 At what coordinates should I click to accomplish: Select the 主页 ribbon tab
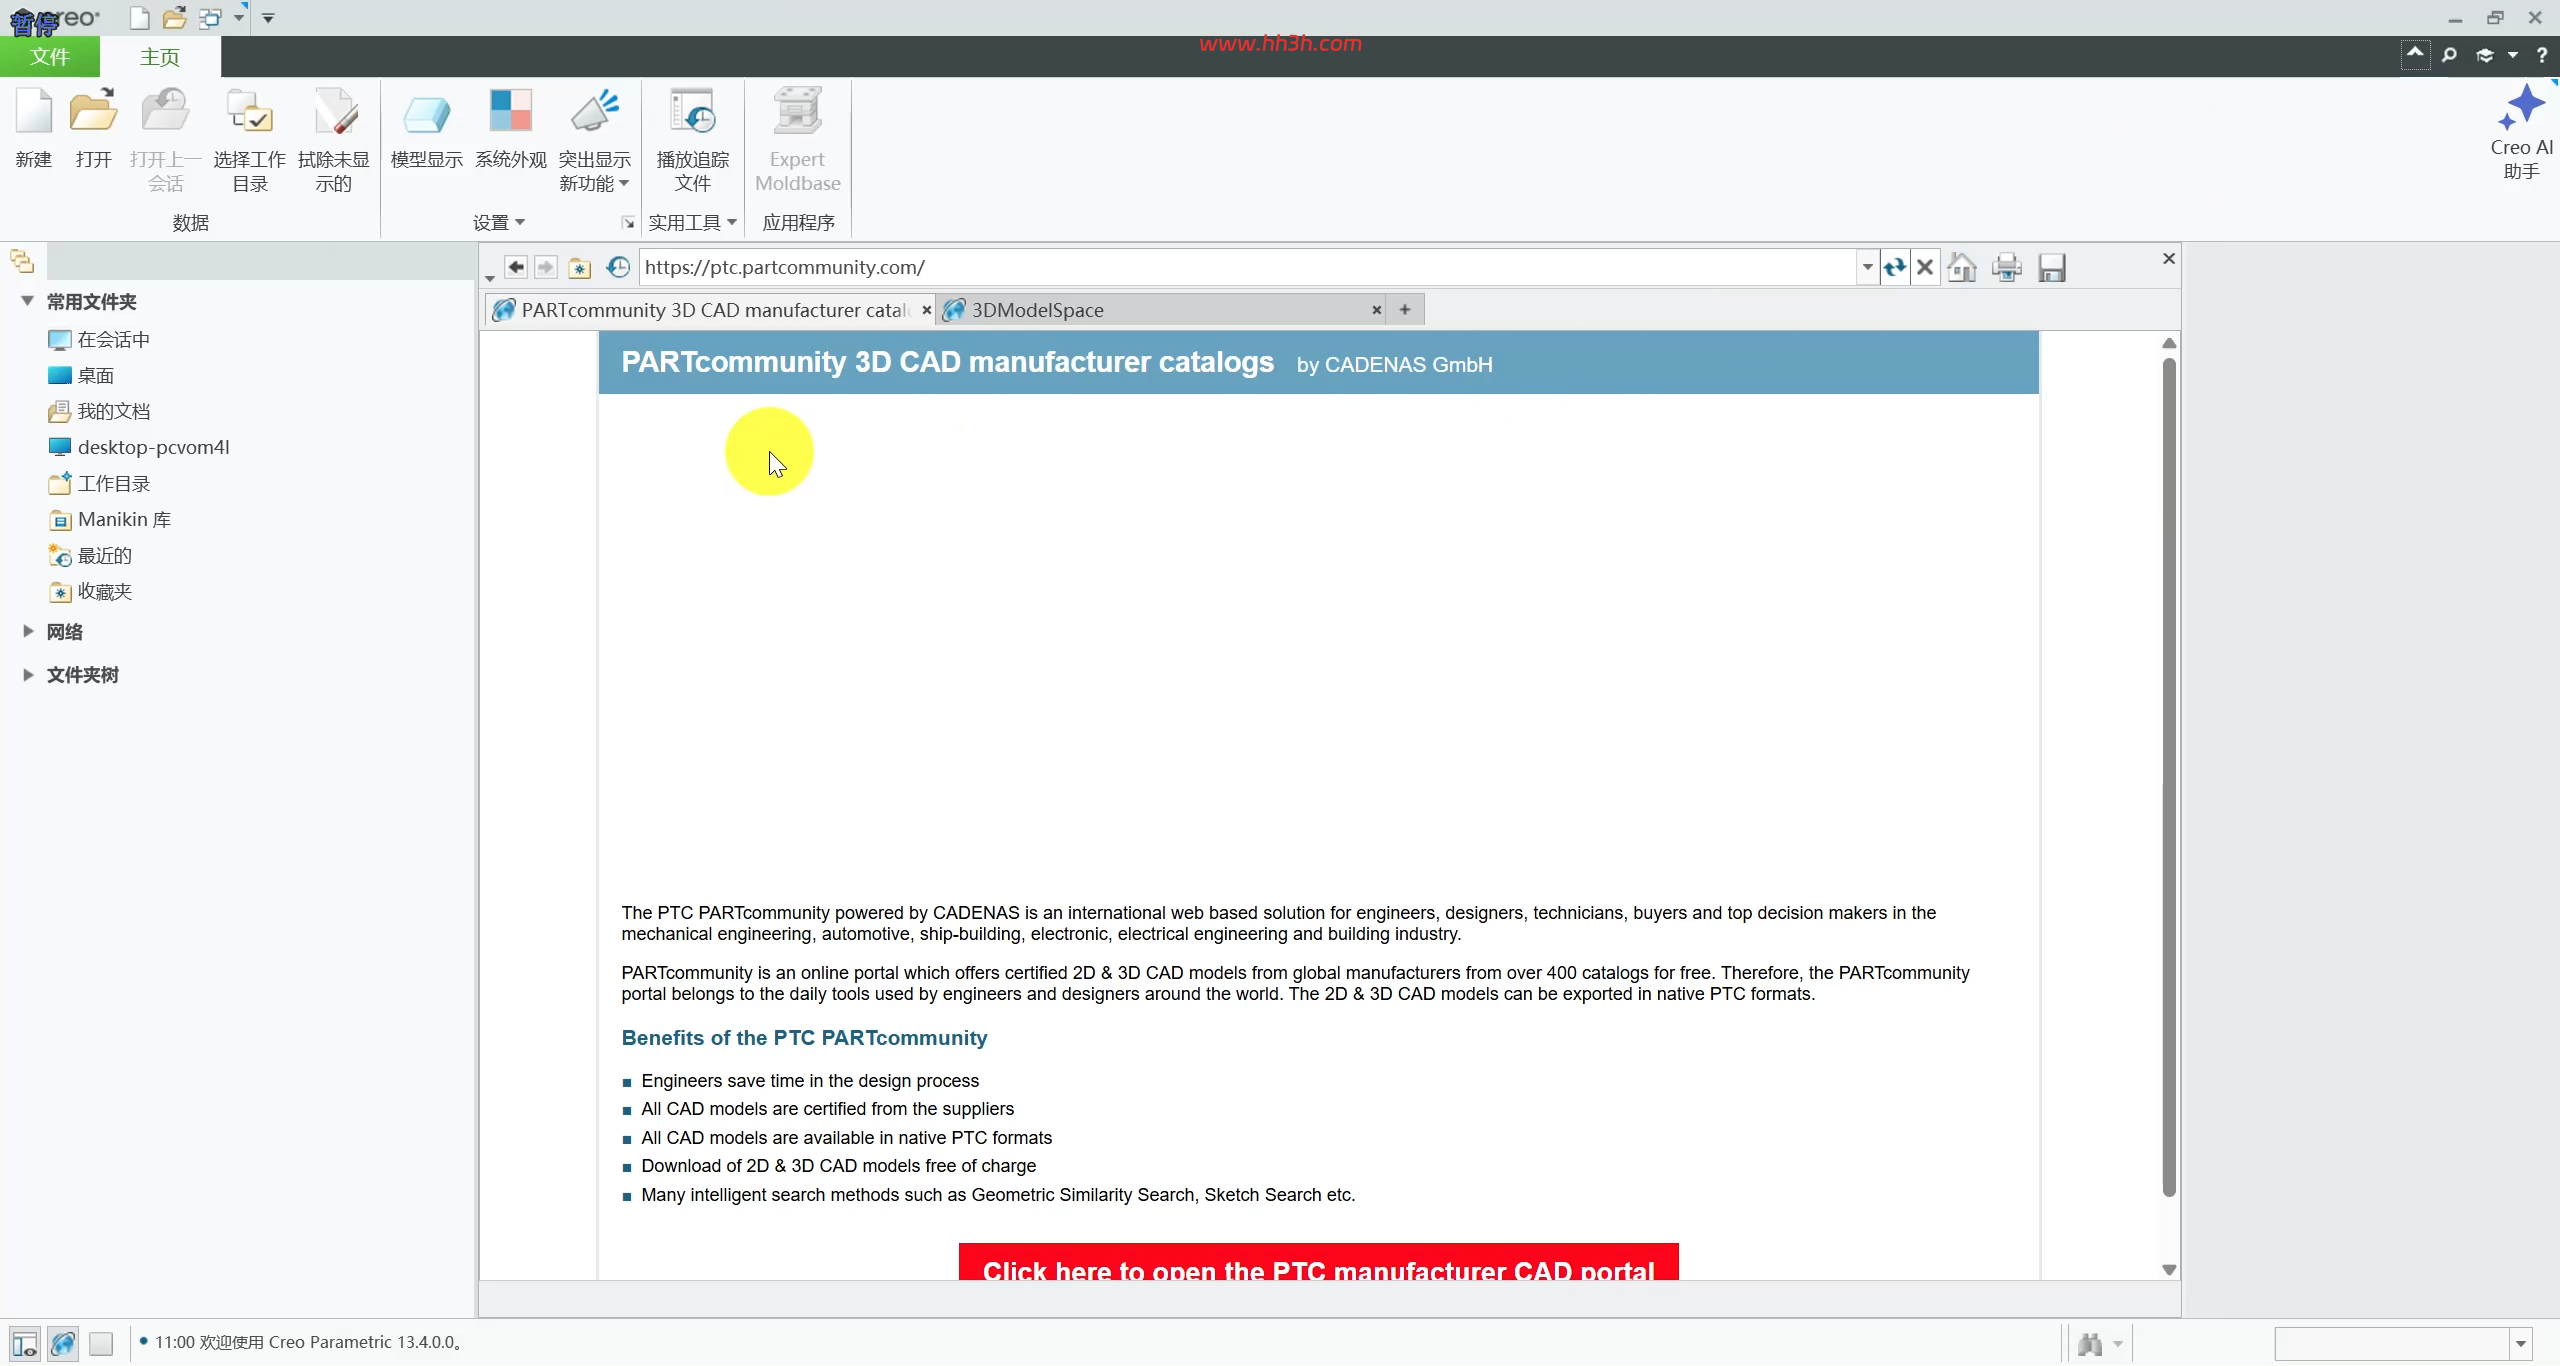160,57
